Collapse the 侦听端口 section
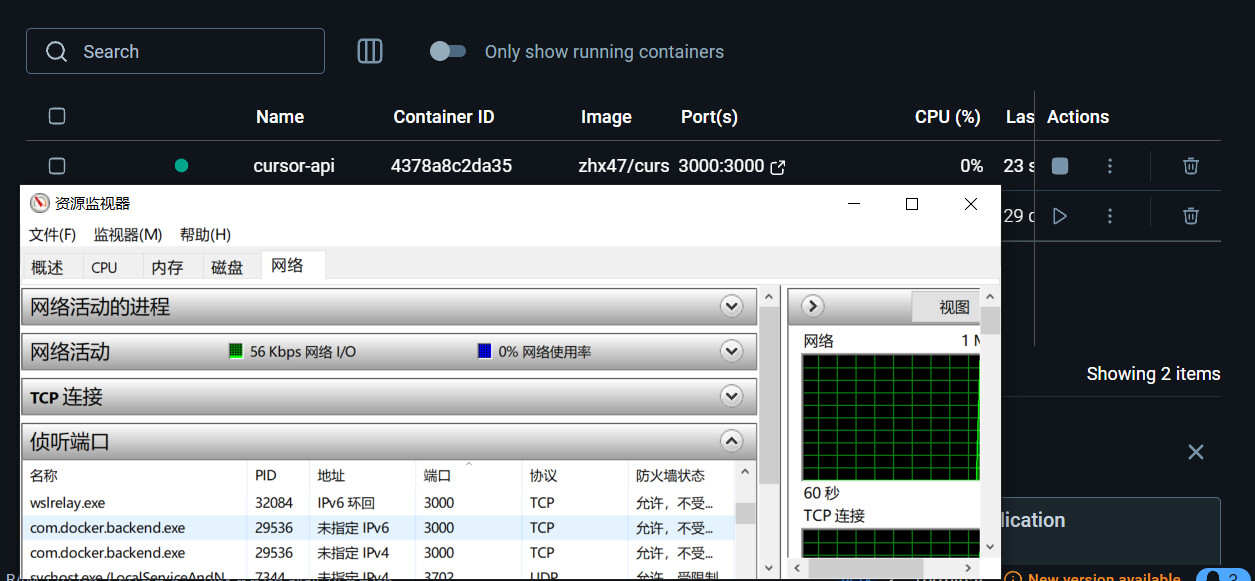The image size is (1255, 581). tap(731, 440)
